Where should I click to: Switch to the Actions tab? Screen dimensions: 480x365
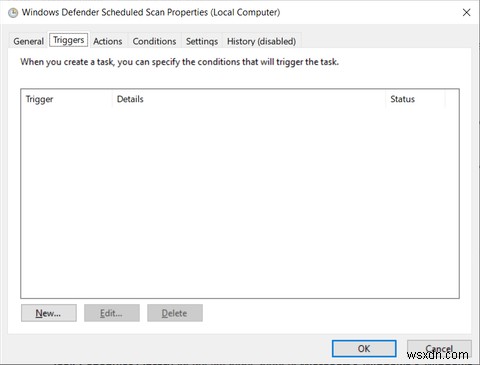pyautogui.click(x=108, y=41)
